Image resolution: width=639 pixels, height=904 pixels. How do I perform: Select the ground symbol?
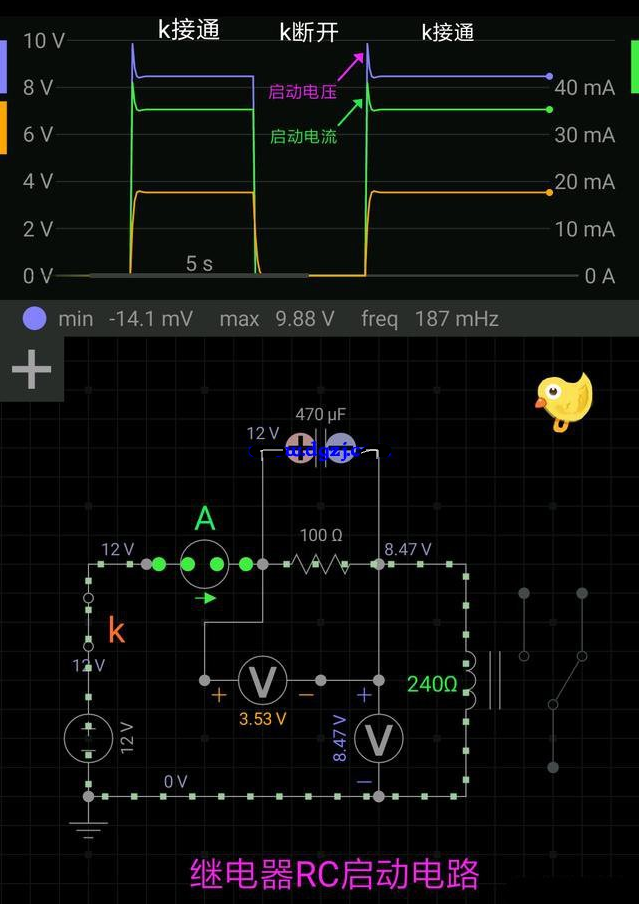(x=88, y=828)
